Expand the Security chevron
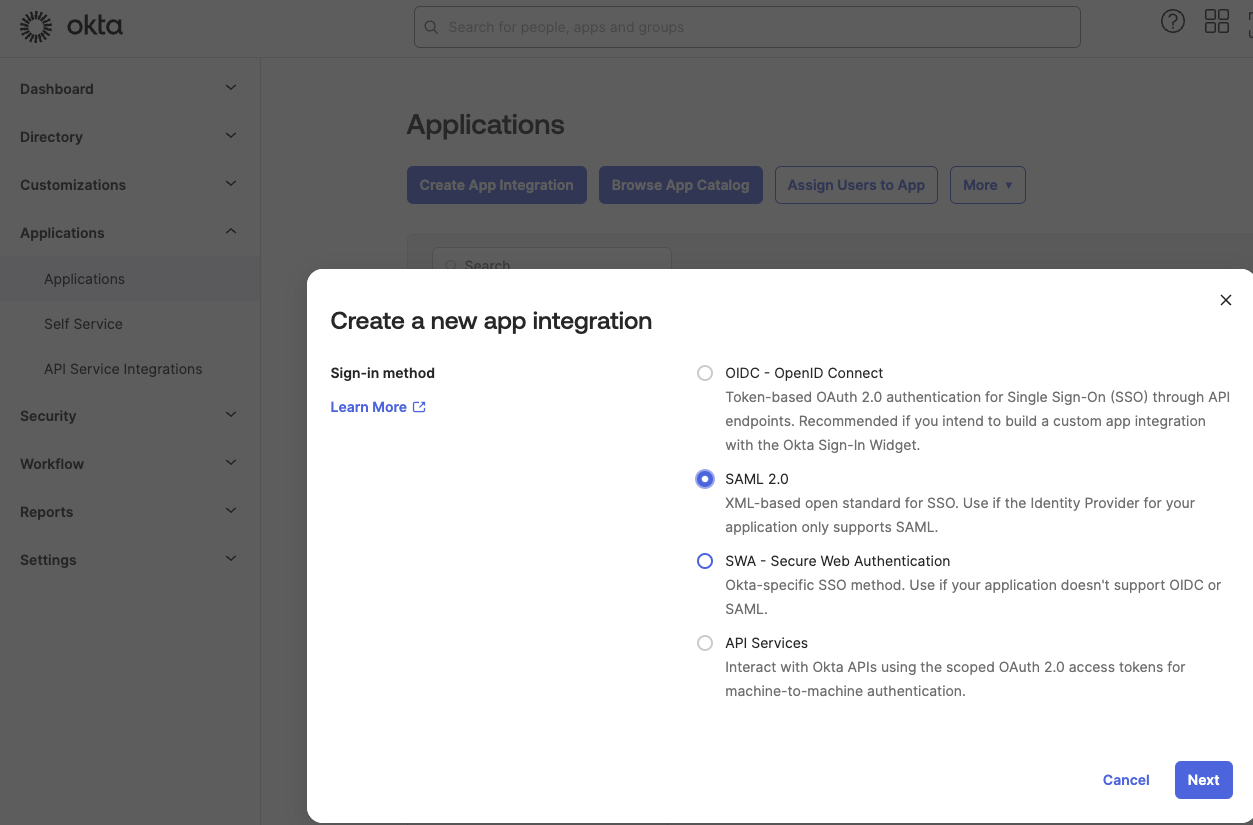Image resolution: width=1253 pixels, height=825 pixels. tap(231, 415)
